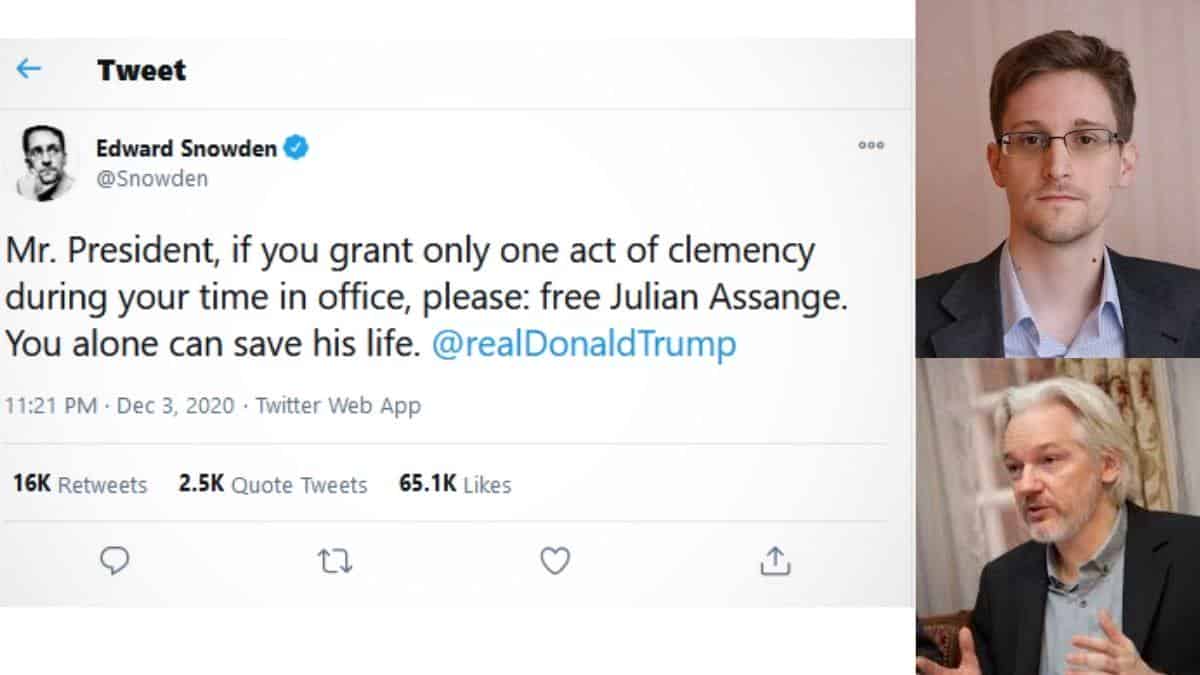Like the tweet with the heart icon
This screenshot has width=1200, height=675.
coord(555,562)
